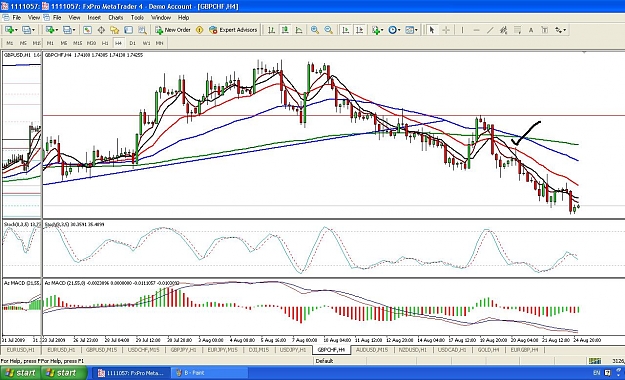
Task: Open the Tools menu
Action: click(x=137, y=18)
